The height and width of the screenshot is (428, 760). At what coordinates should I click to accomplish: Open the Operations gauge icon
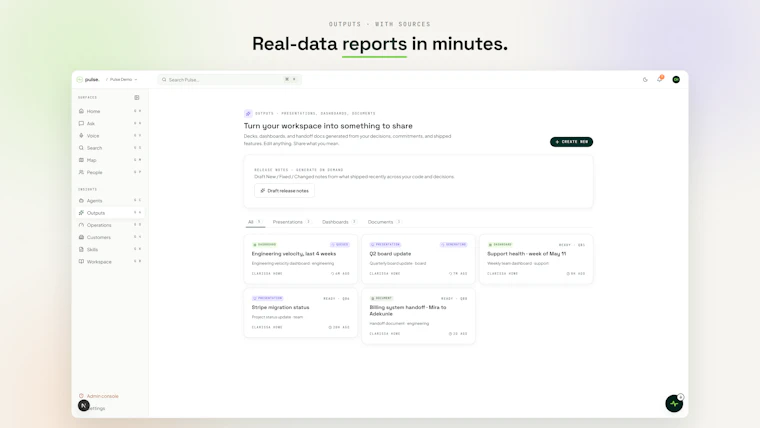click(81, 225)
